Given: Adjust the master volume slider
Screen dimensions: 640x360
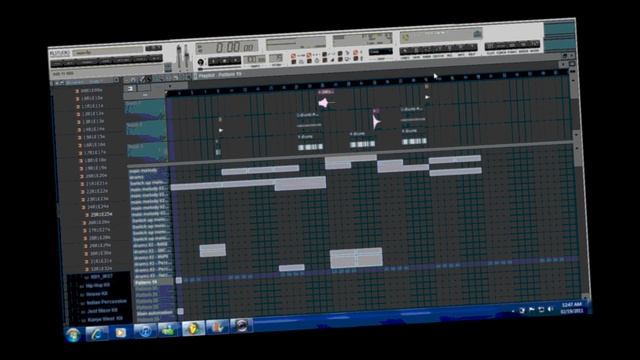Looking at the screenshot, I should [x=178, y=56].
